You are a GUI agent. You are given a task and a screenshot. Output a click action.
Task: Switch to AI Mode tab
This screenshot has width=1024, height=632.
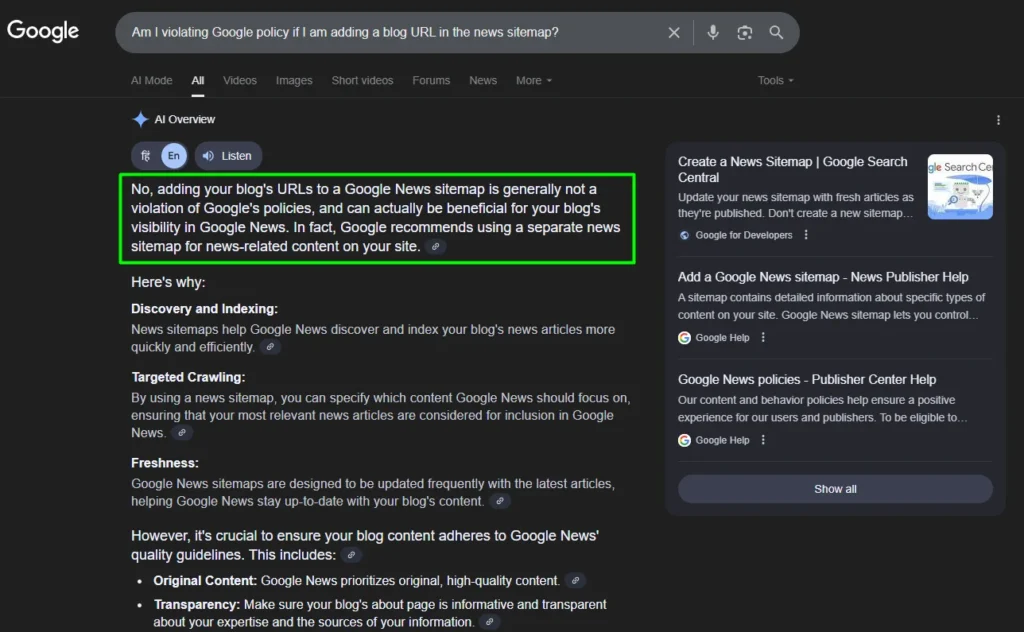point(152,80)
